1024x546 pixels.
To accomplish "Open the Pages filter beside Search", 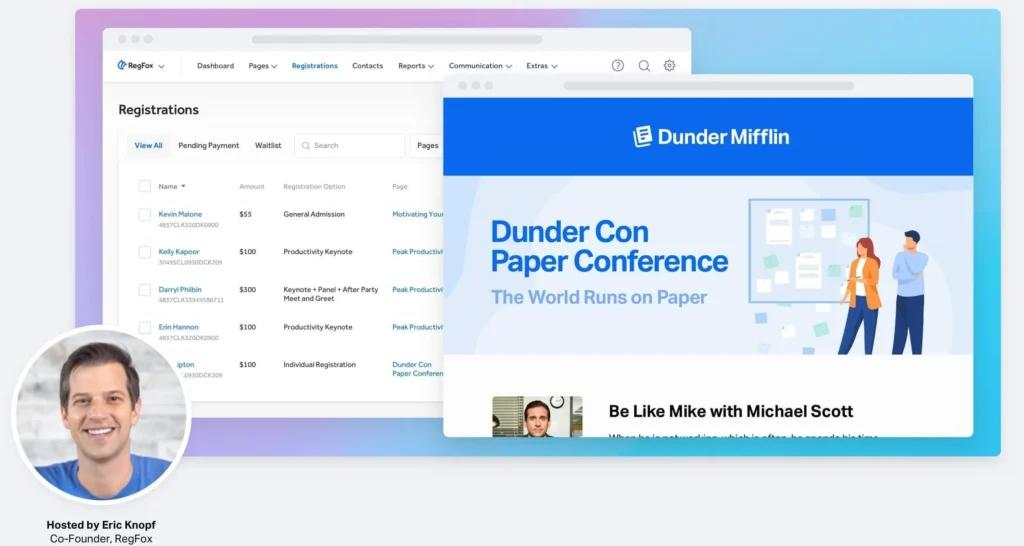I will pyautogui.click(x=428, y=146).
